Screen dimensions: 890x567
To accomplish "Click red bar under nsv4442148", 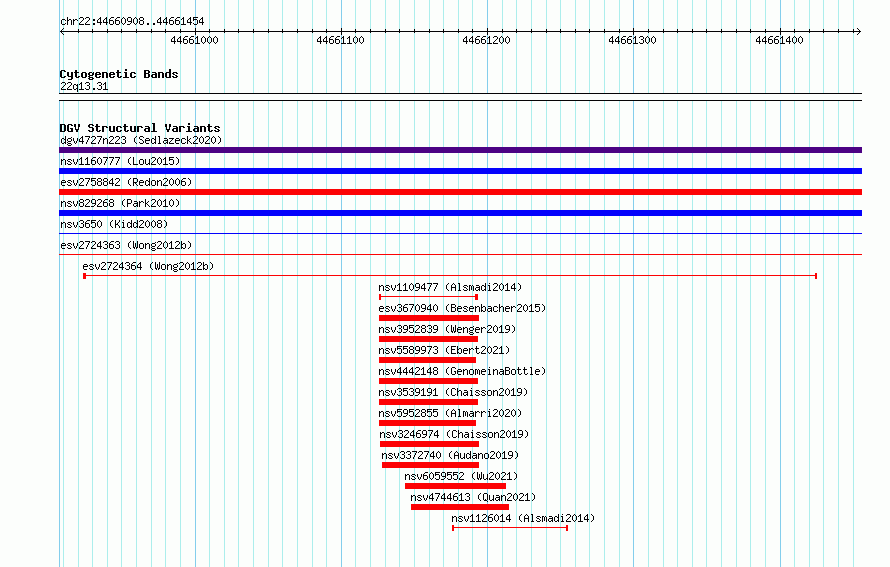I will (x=429, y=381).
